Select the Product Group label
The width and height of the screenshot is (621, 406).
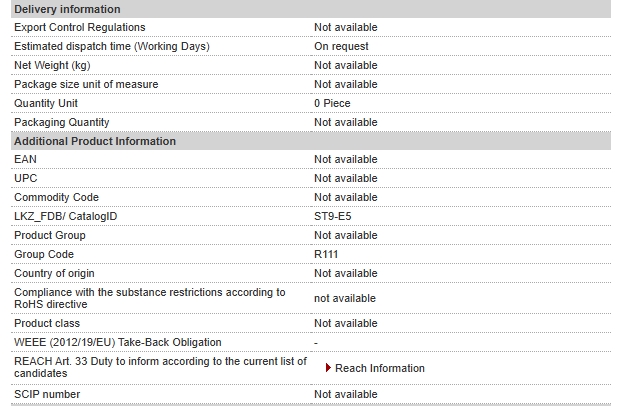coord(50,235)
